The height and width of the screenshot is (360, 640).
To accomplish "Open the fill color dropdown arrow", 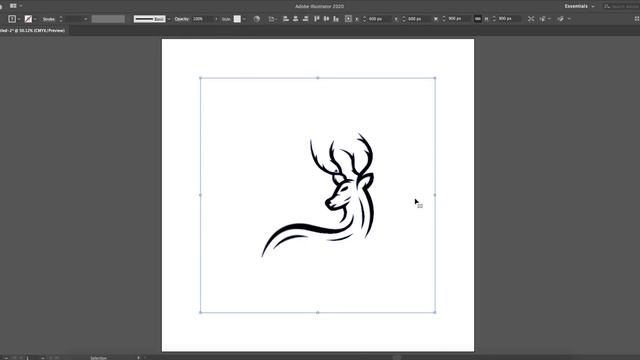I will (19, 19).
